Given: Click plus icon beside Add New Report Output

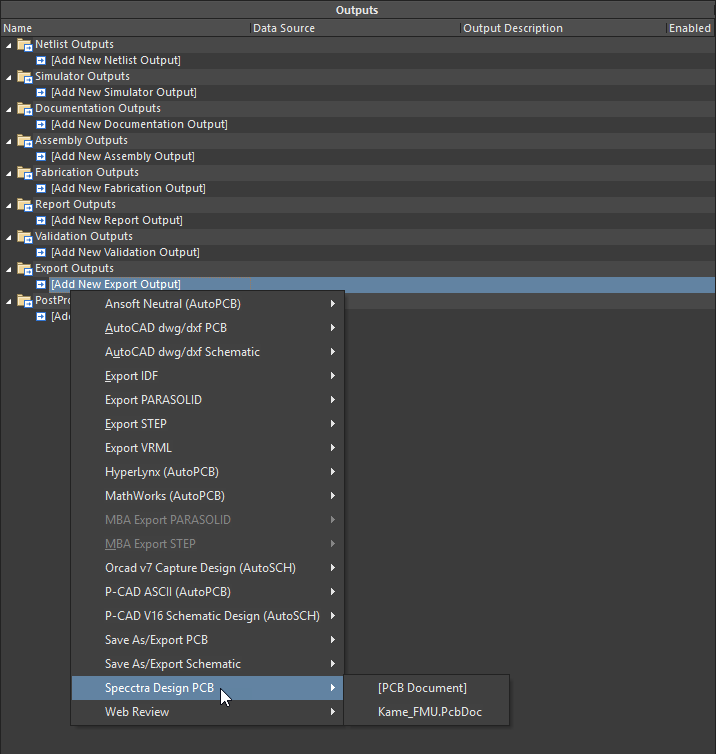Looking at the screenshot, I should pos(41,221).
